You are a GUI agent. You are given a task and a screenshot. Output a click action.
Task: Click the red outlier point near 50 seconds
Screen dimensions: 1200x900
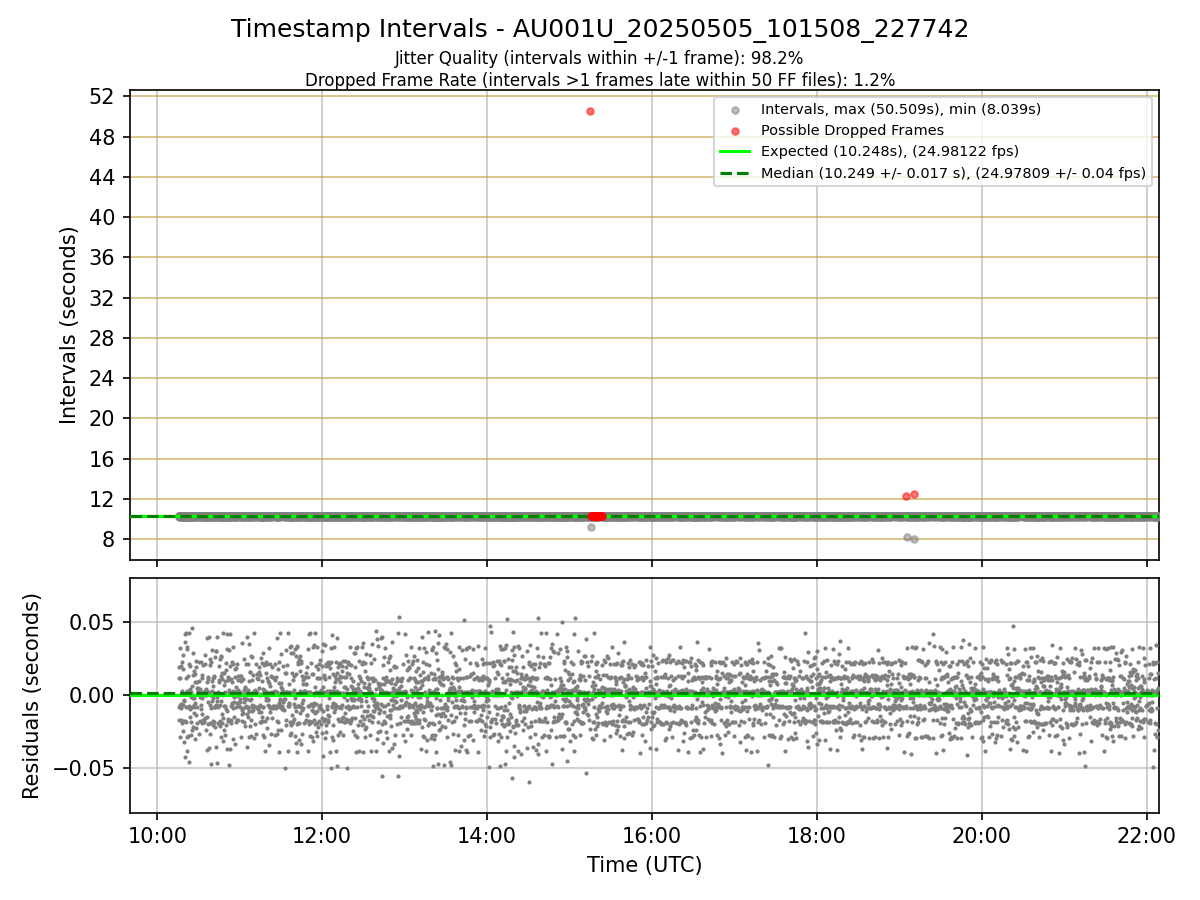[x=590, y=111]
